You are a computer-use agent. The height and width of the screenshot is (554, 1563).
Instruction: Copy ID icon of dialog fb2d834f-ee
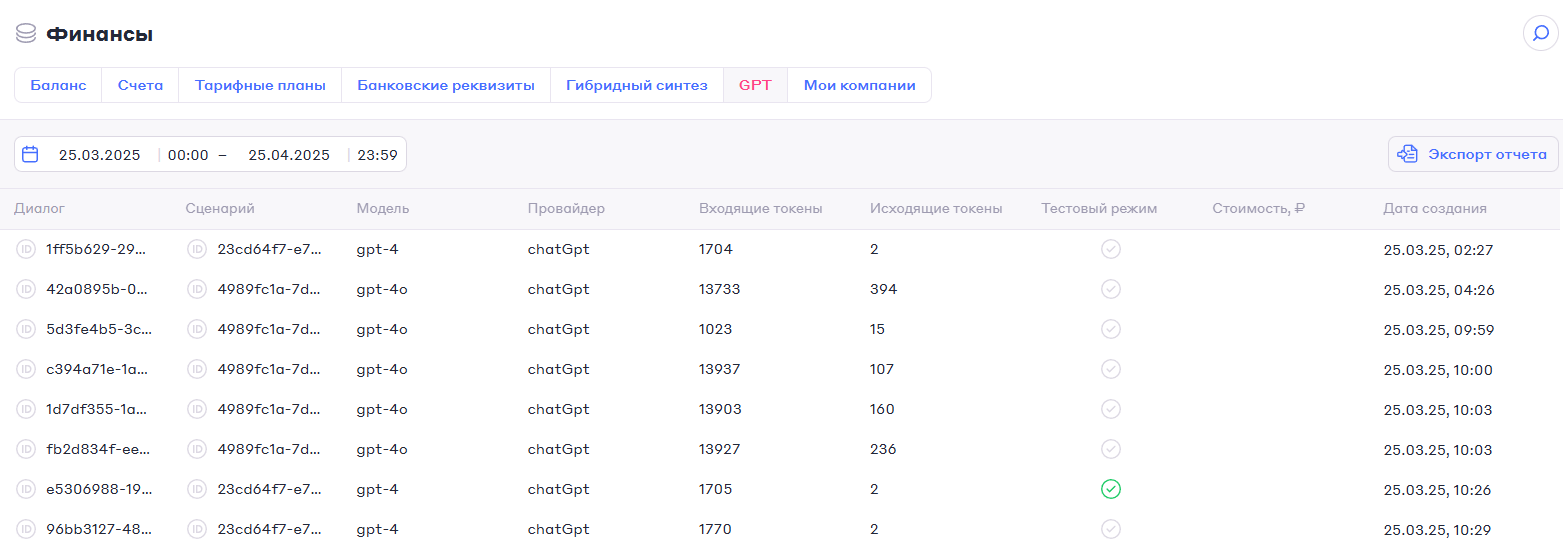coord(26,449)
